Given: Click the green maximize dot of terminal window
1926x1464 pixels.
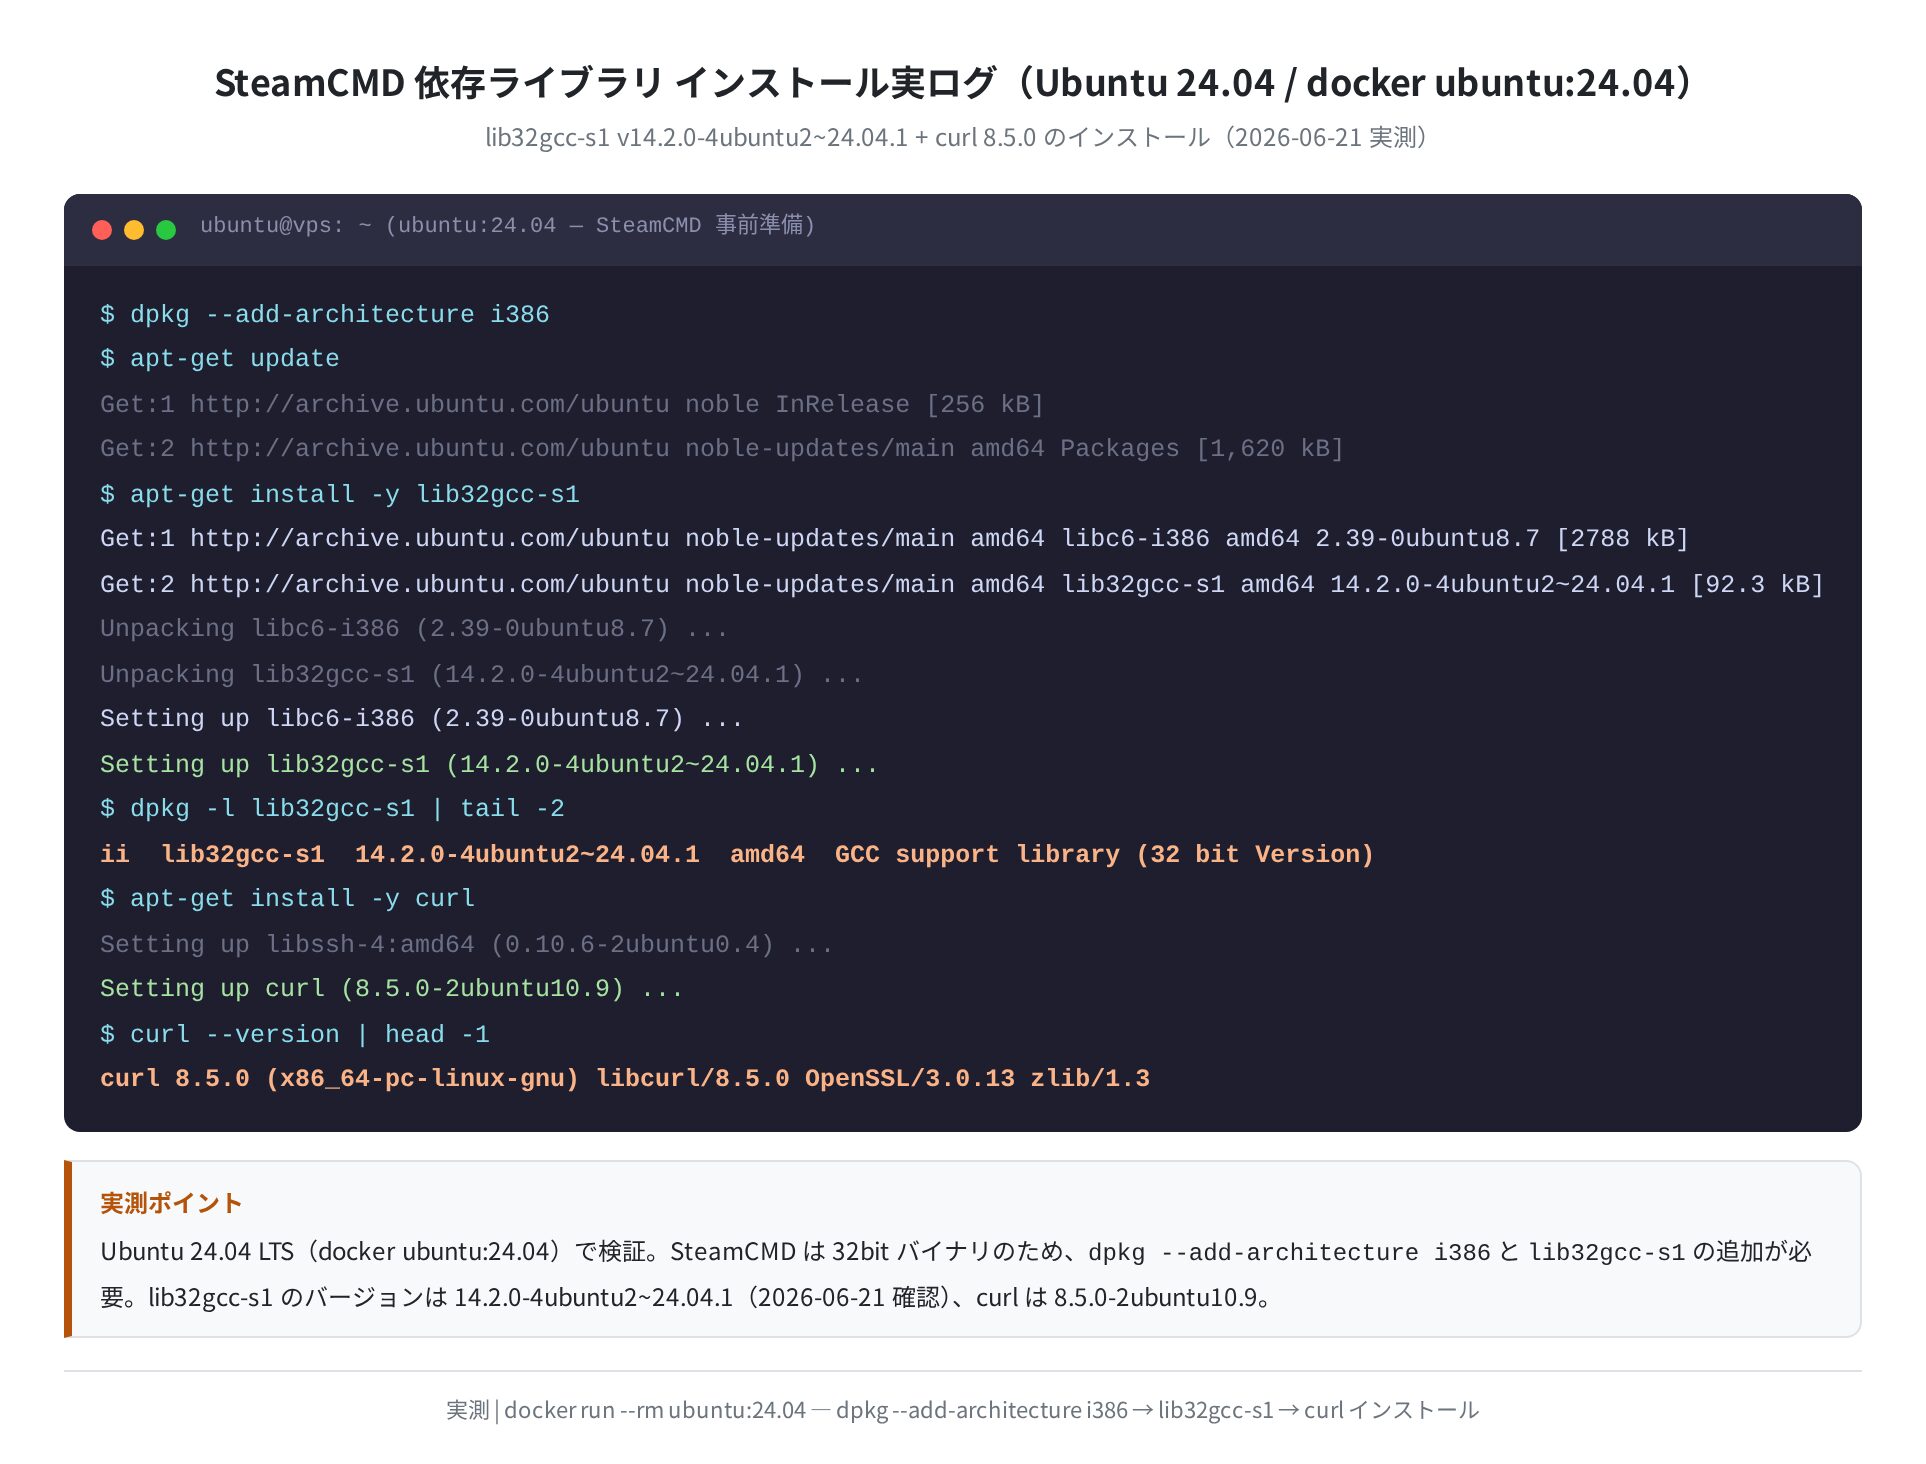Looking at the screenshot, I should pyautogui.click(x=166, y=230).
